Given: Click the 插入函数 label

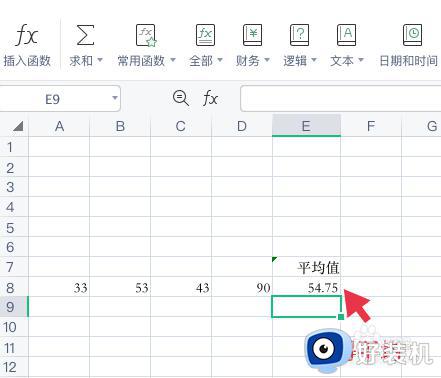Looking at the screenshot, I should (27, 61).
